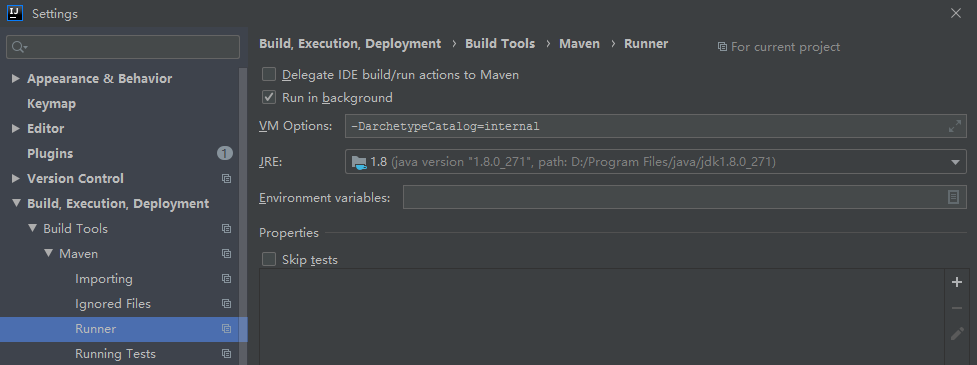
Task: Expand Appearance & Behavior tree node
Action: tap(16, 78)
